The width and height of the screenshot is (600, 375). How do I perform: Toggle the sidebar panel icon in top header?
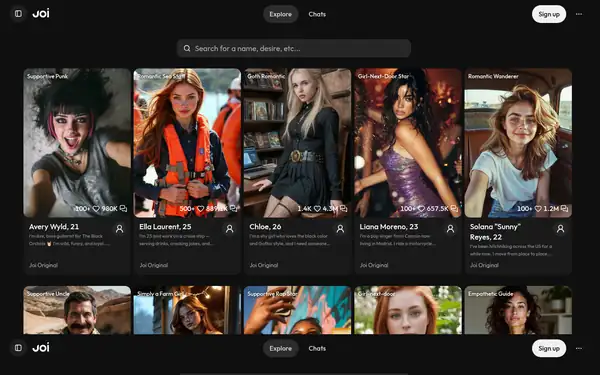tap(18, 14)
